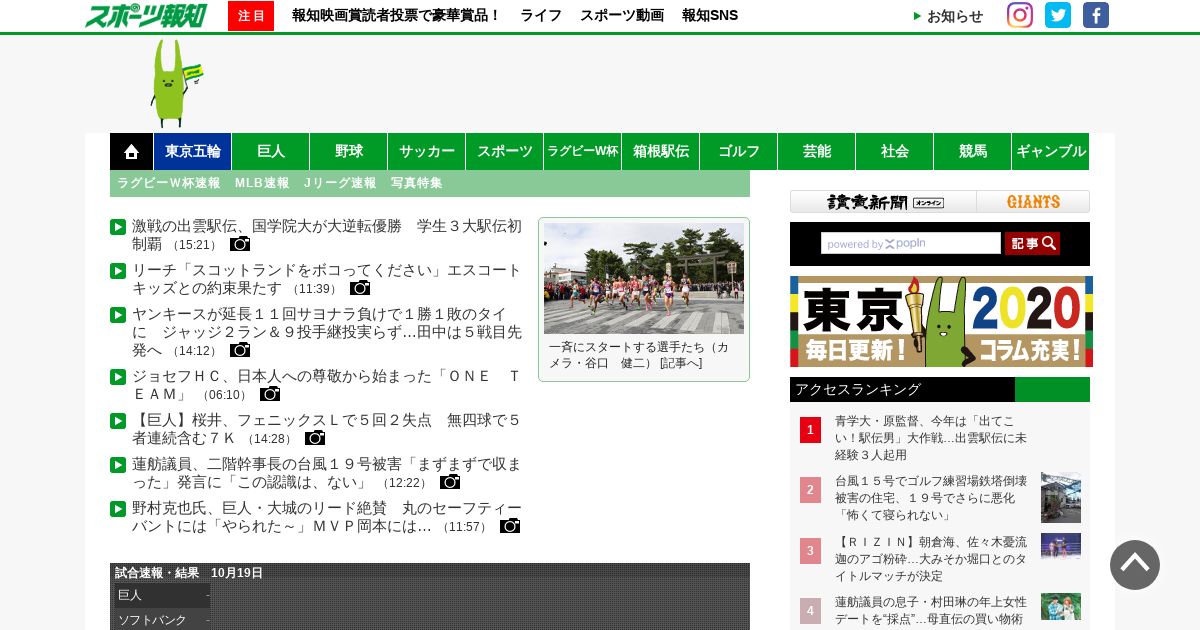Open the 蓮舫議員の息子 ranking article
The image size is (1200, 630).
coord(931,610)
